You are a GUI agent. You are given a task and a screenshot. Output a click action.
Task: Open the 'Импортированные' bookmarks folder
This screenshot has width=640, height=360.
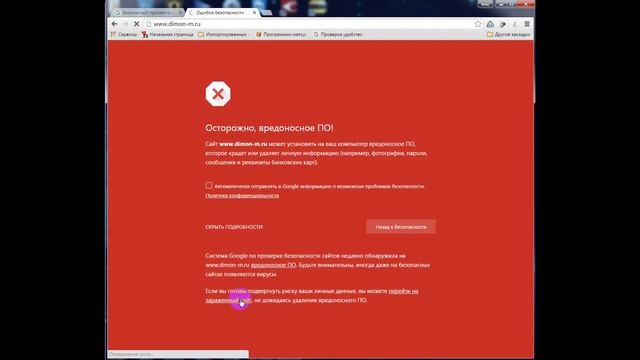click(222, 35)
